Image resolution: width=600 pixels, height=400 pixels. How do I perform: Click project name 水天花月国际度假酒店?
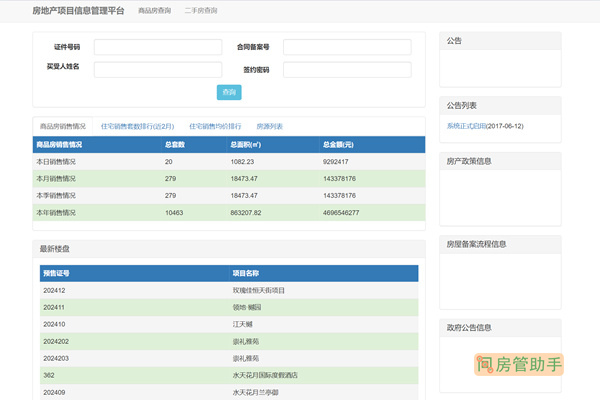(x=265, y=375)
